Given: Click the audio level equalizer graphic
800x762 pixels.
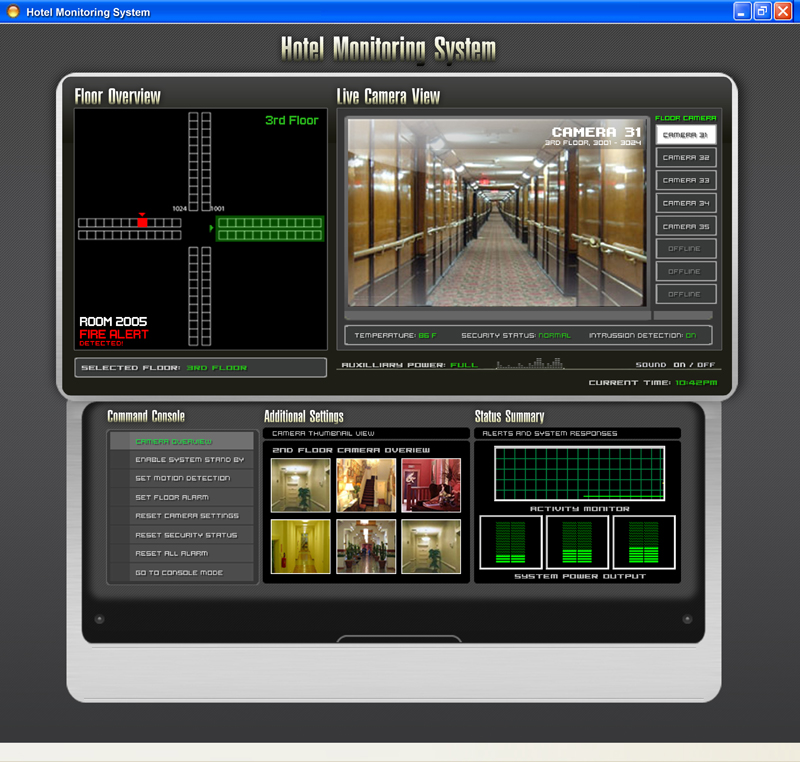Looking at the screenshot, I should click(530, 363).
